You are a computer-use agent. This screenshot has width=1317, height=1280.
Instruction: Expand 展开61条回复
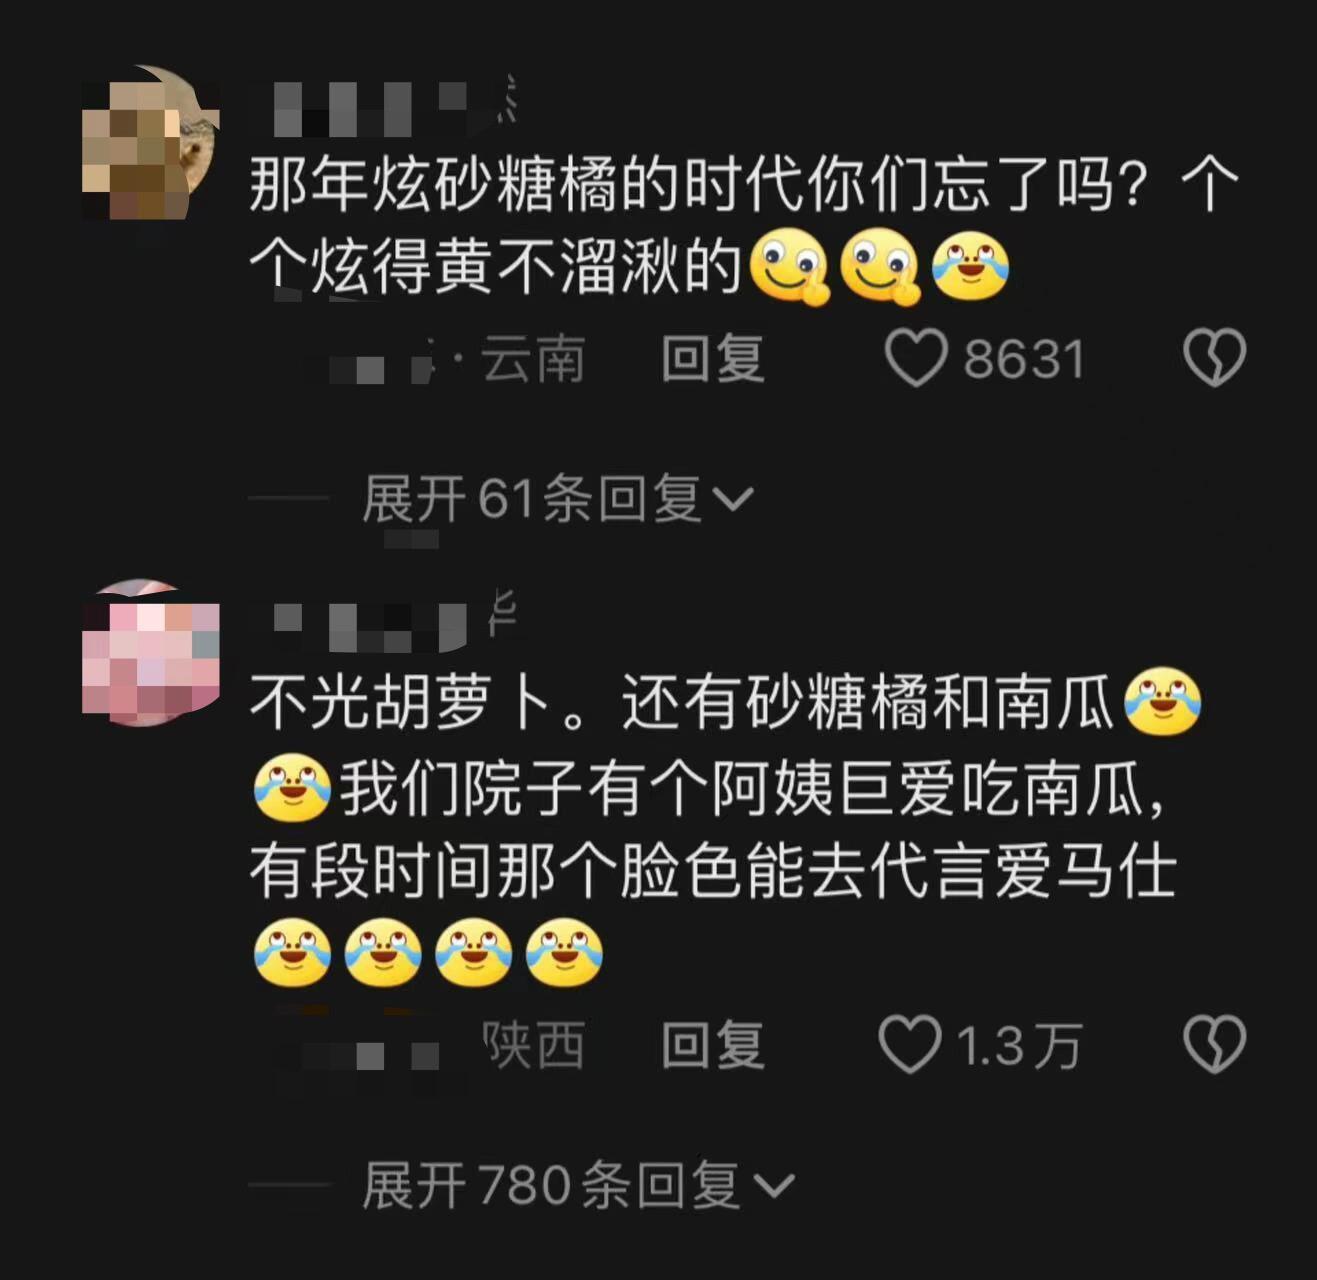[557, 498]
